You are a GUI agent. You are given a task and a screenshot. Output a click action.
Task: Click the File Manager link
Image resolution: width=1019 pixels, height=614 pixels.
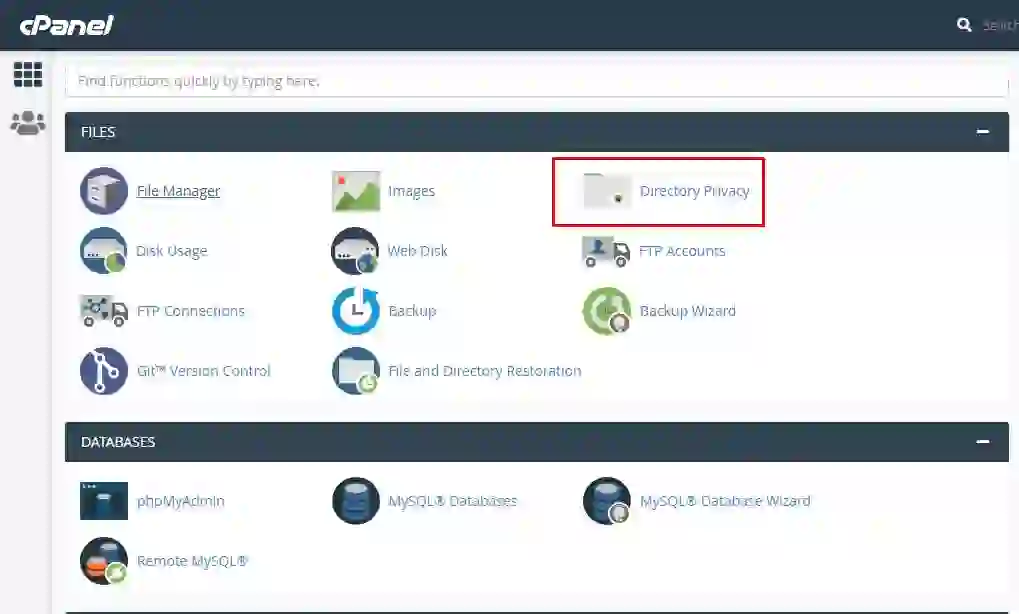coord(178,191)
